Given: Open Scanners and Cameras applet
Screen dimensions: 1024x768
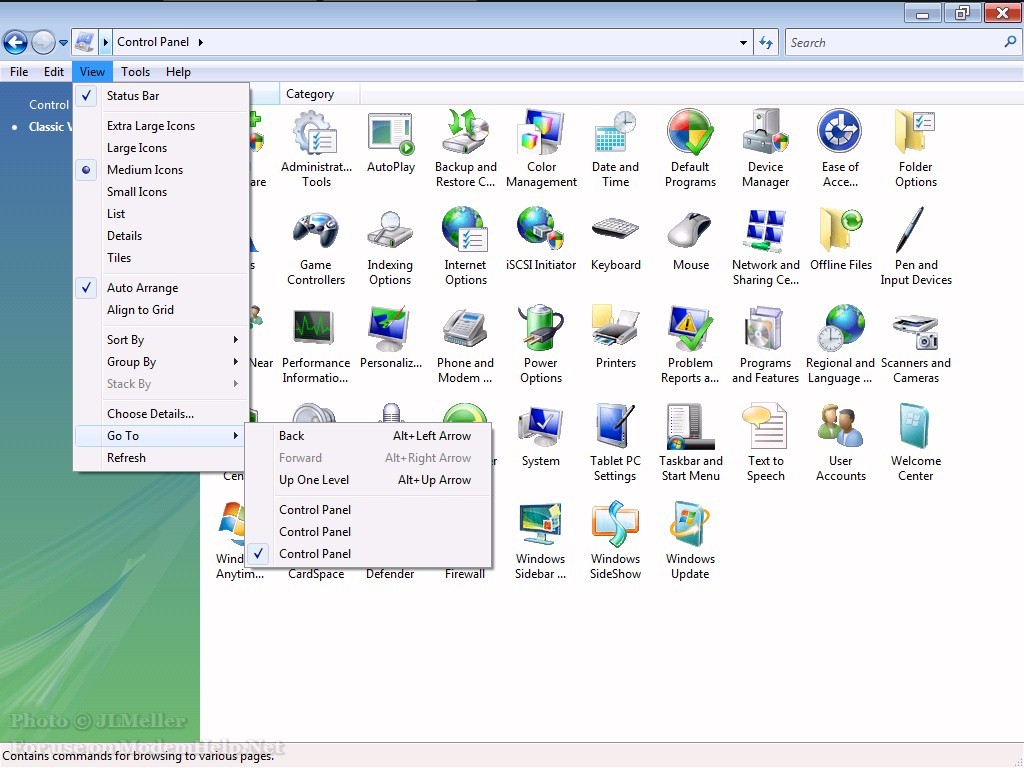Looking at the screenshot, I should pyautogui.click(x=915, y=344).
